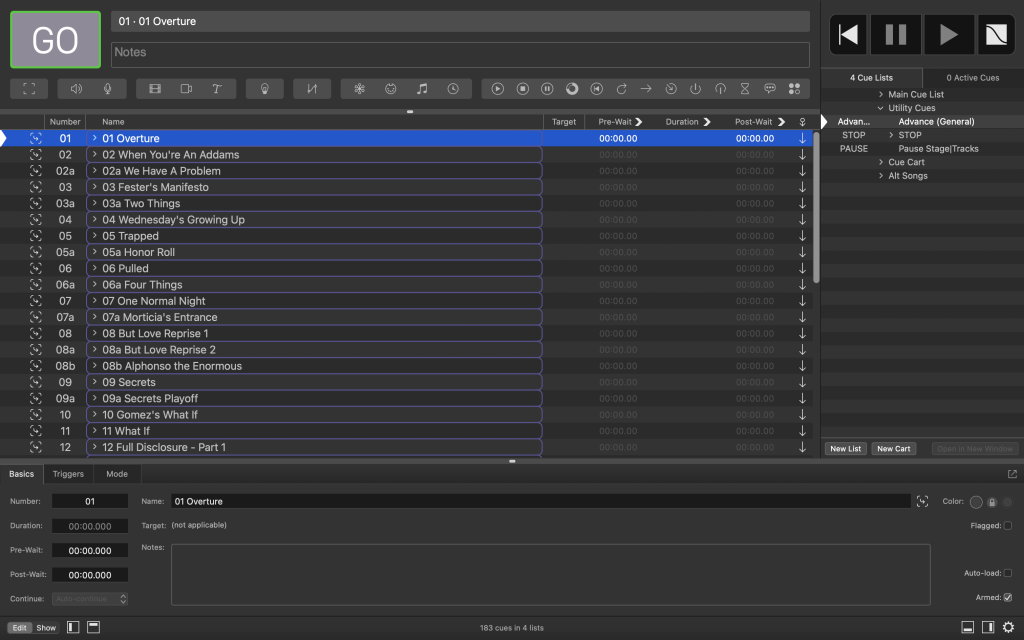Switch to the Mode tab
The height and width of the screenshot is (640, 1024).
117,474
